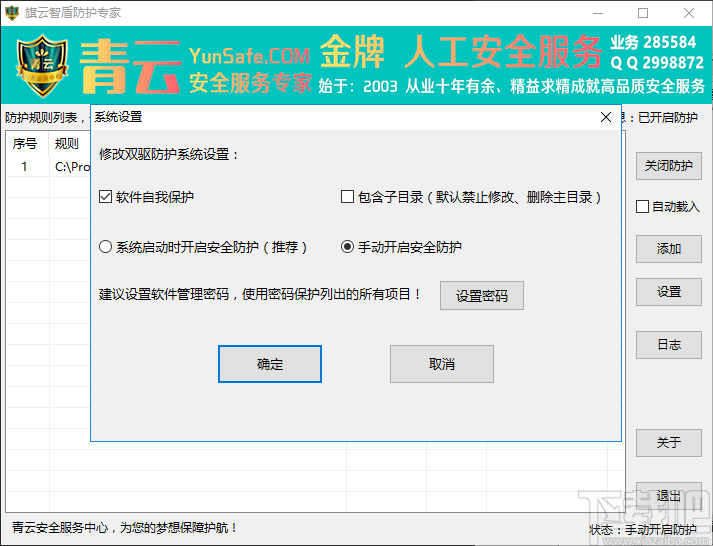Viewport: 713px width, 546px height.
Task: Confirm settings with 确定 button
Action: tap(270, 364)
